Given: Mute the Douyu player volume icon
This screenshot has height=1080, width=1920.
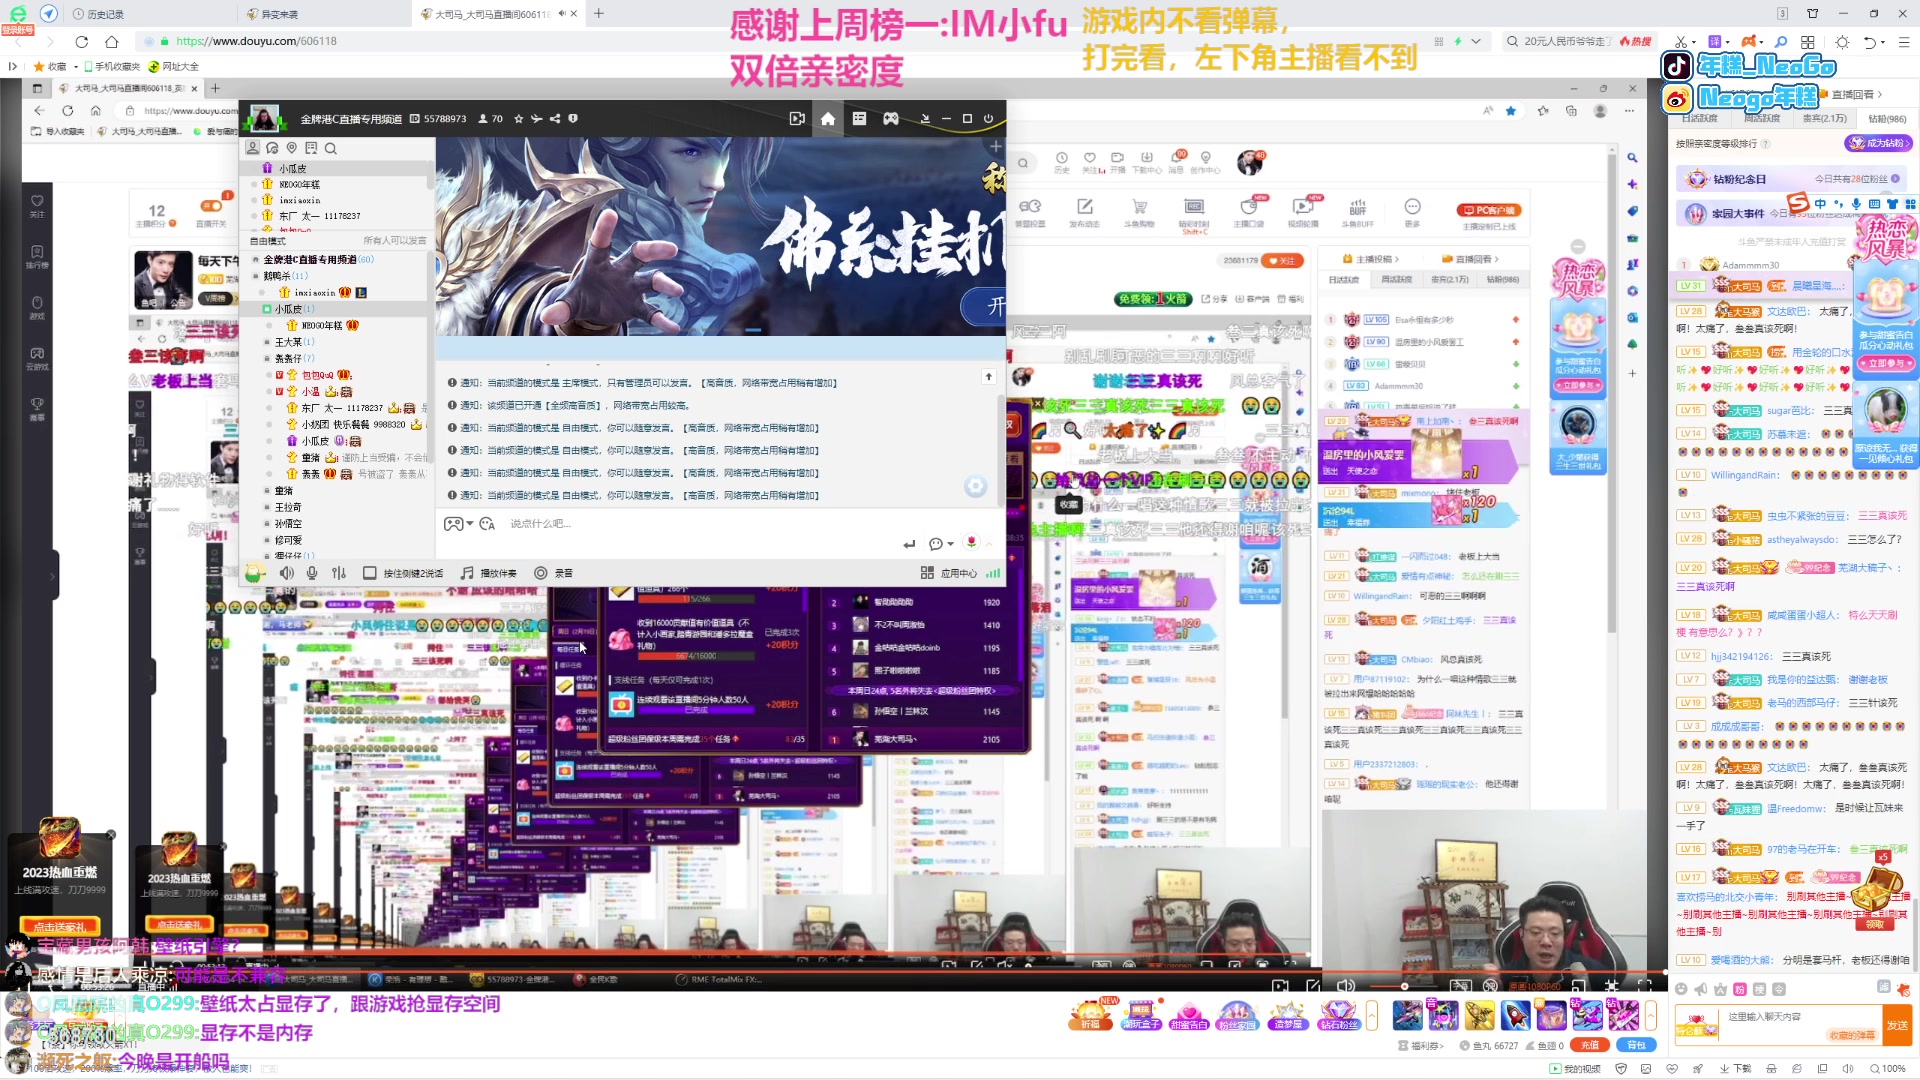Looking at the screenshot, I should pyautogui.click(x=1346, y=986).
